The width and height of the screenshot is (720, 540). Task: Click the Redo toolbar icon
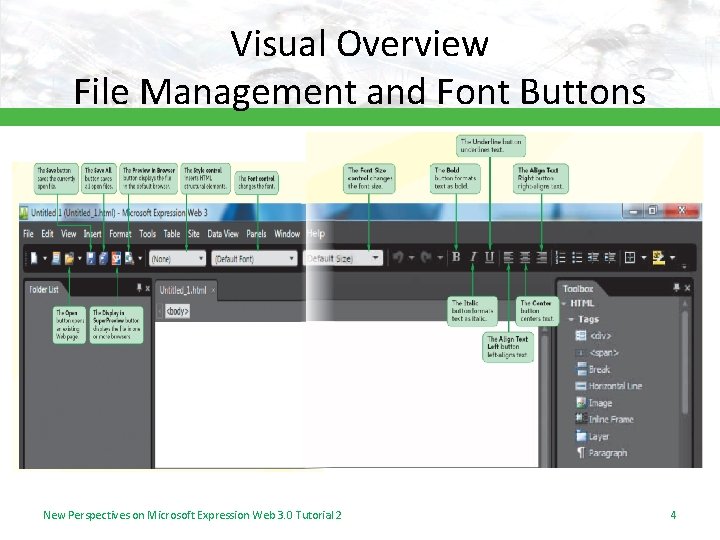click(427, 258)
